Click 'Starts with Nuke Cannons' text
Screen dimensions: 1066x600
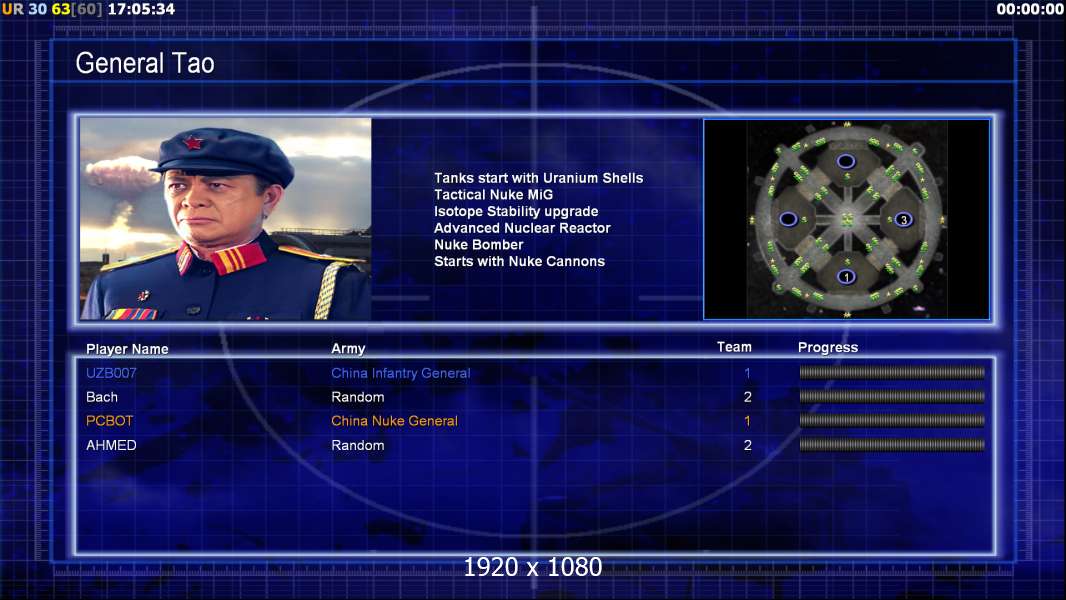(519, 261)
